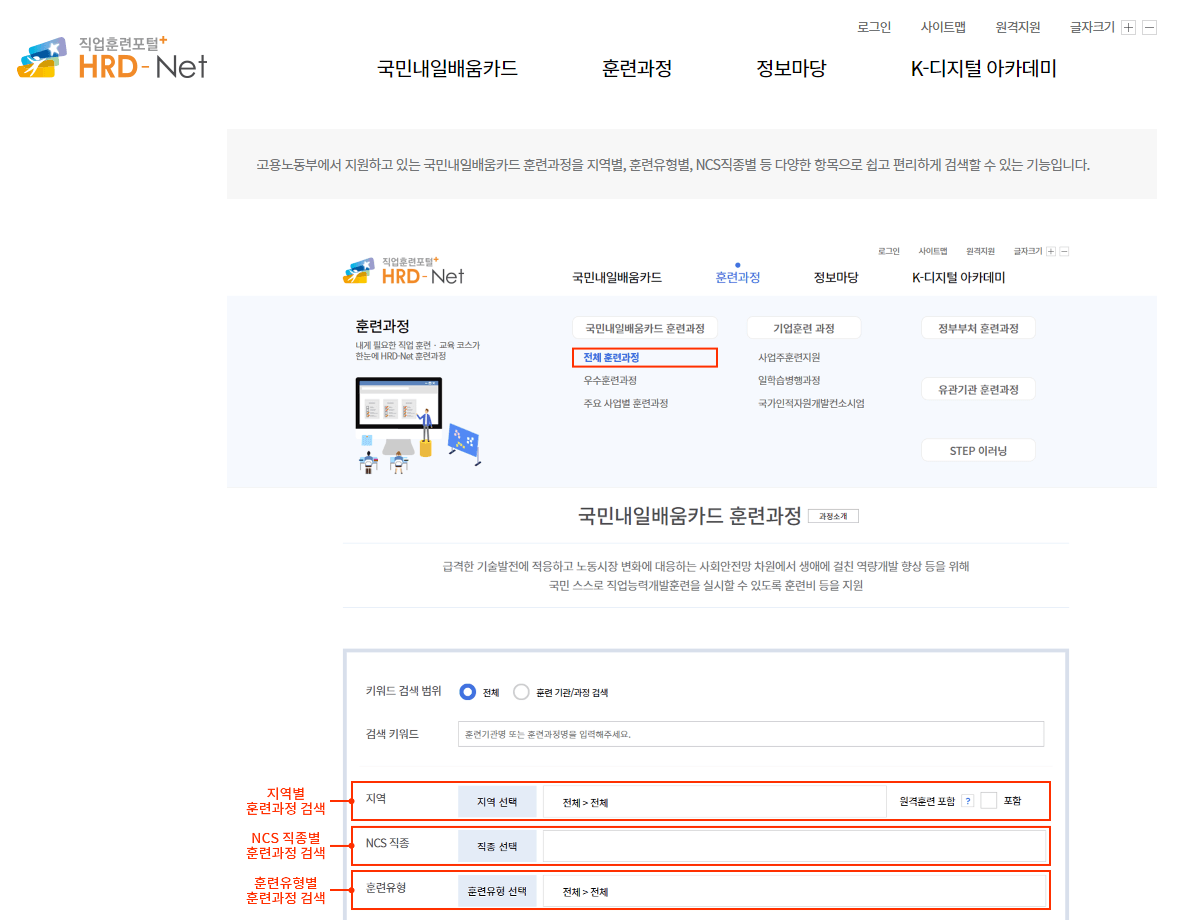1188x920 pixels.
Task: Click the HRD-Net paper airplane logo
Action: [x=44, y=58]
